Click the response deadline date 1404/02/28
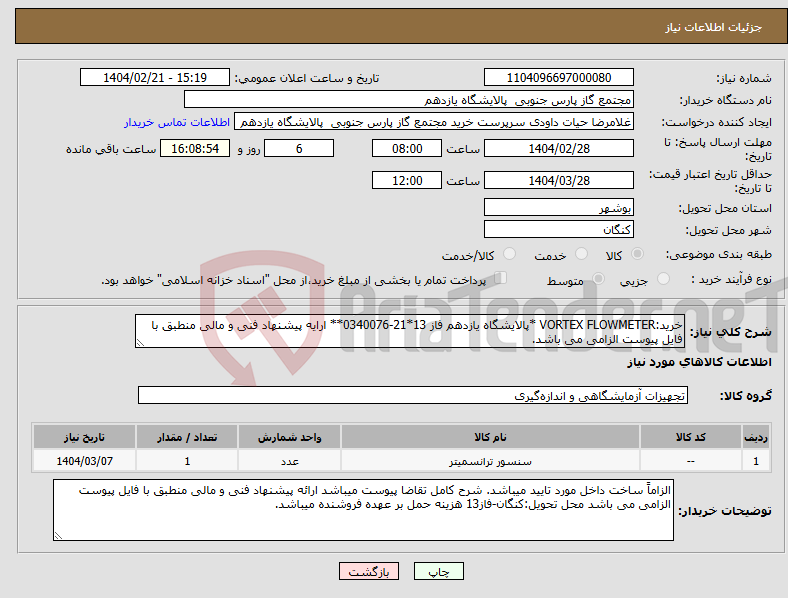The image size is (788, 598). point(558,149)
